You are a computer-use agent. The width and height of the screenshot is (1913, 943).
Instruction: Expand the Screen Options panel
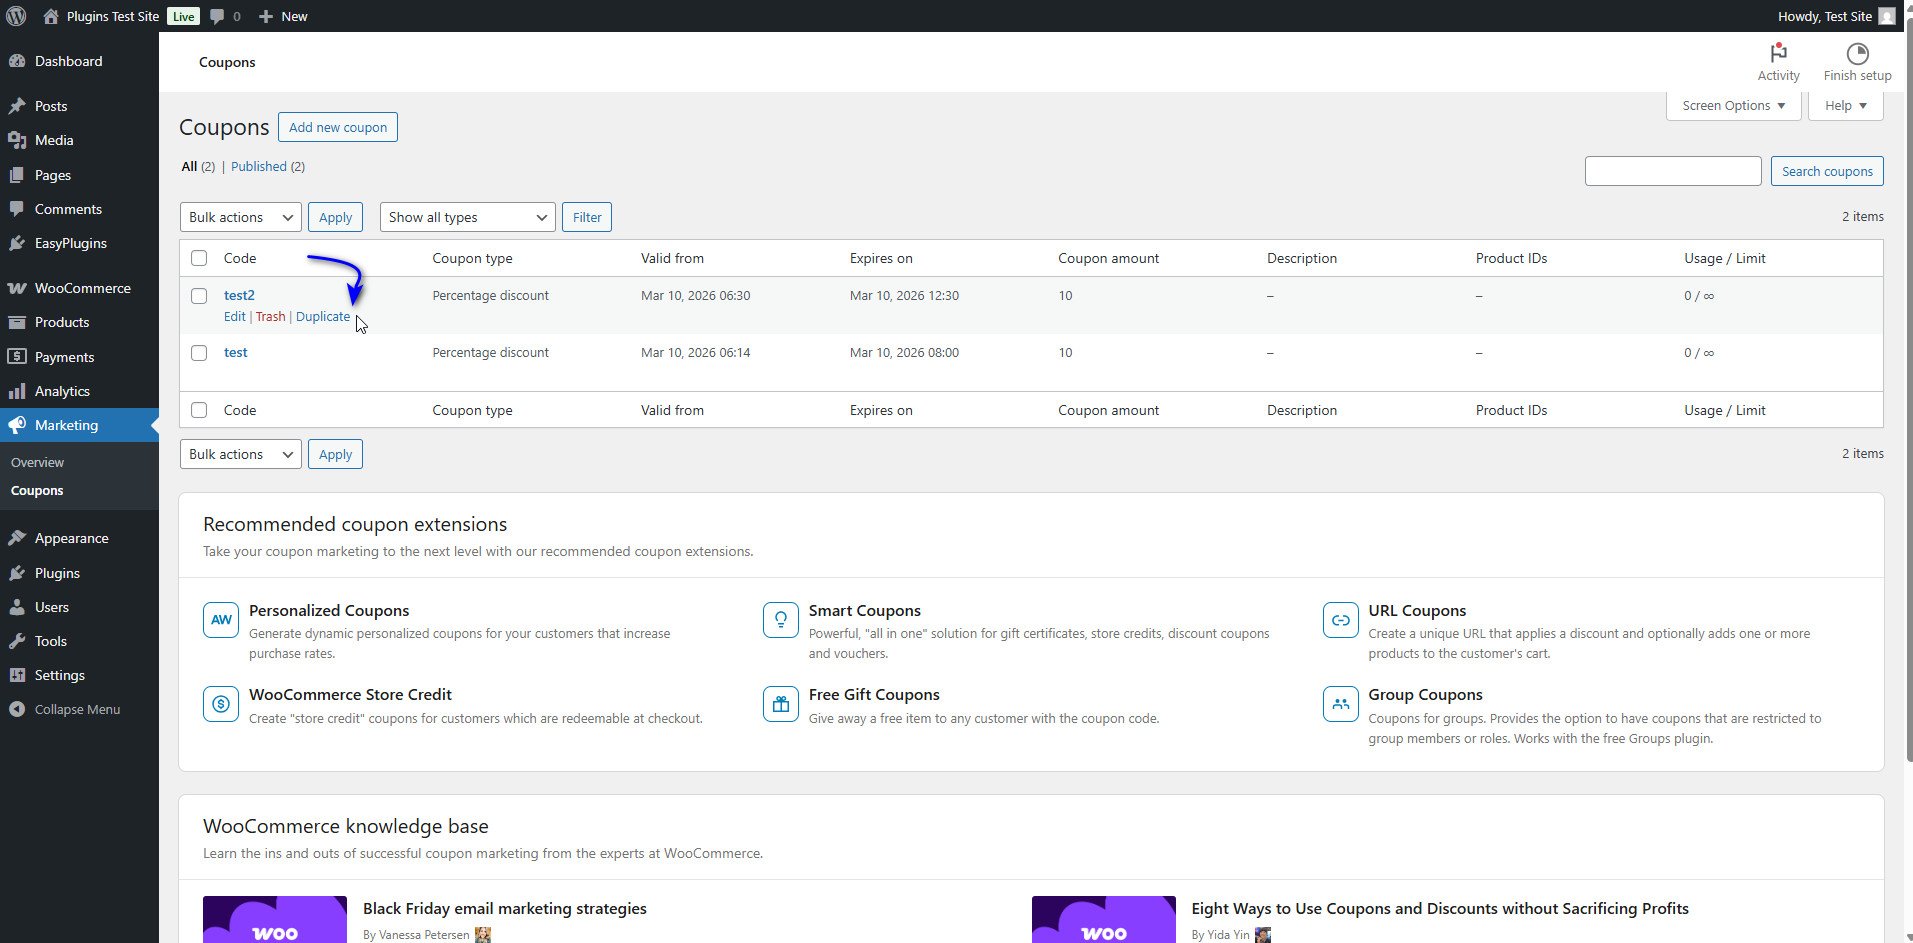(x=1733, y=106)
